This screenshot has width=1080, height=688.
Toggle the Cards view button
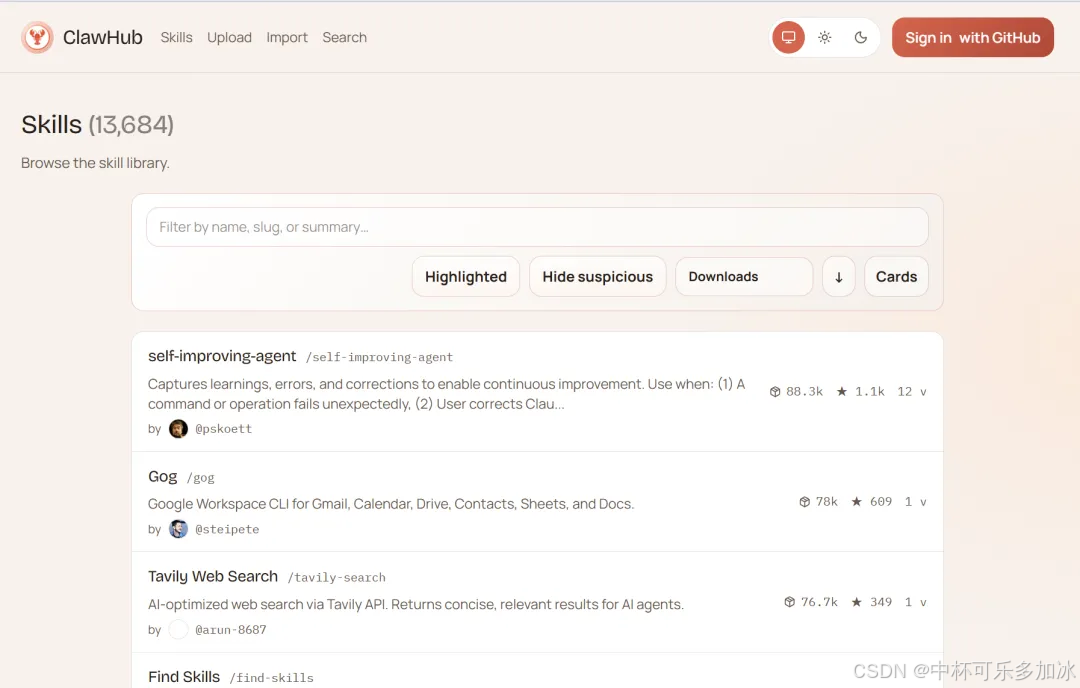coord(896,277)
